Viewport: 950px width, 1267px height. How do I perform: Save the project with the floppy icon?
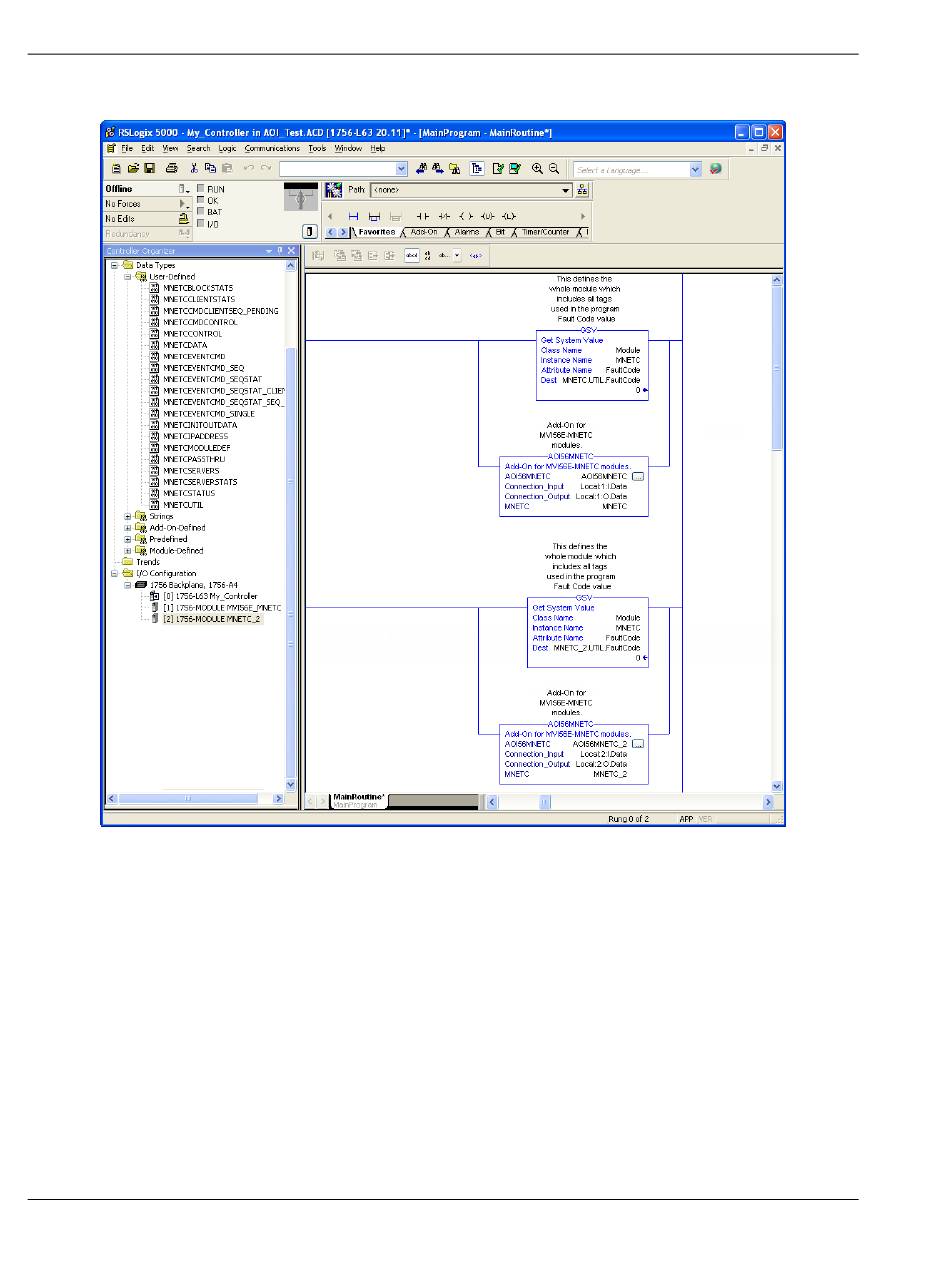tap(149, 169)
